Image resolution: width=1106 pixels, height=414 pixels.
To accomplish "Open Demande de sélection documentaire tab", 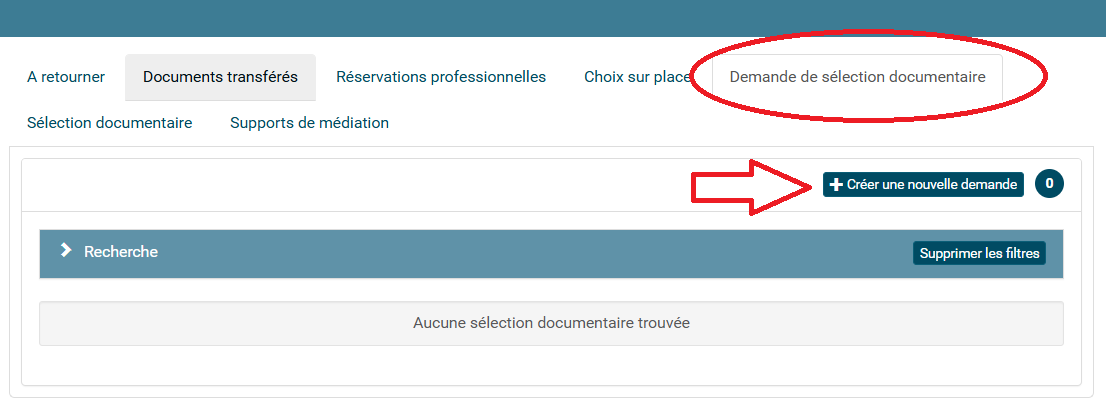I will (857, 77).
